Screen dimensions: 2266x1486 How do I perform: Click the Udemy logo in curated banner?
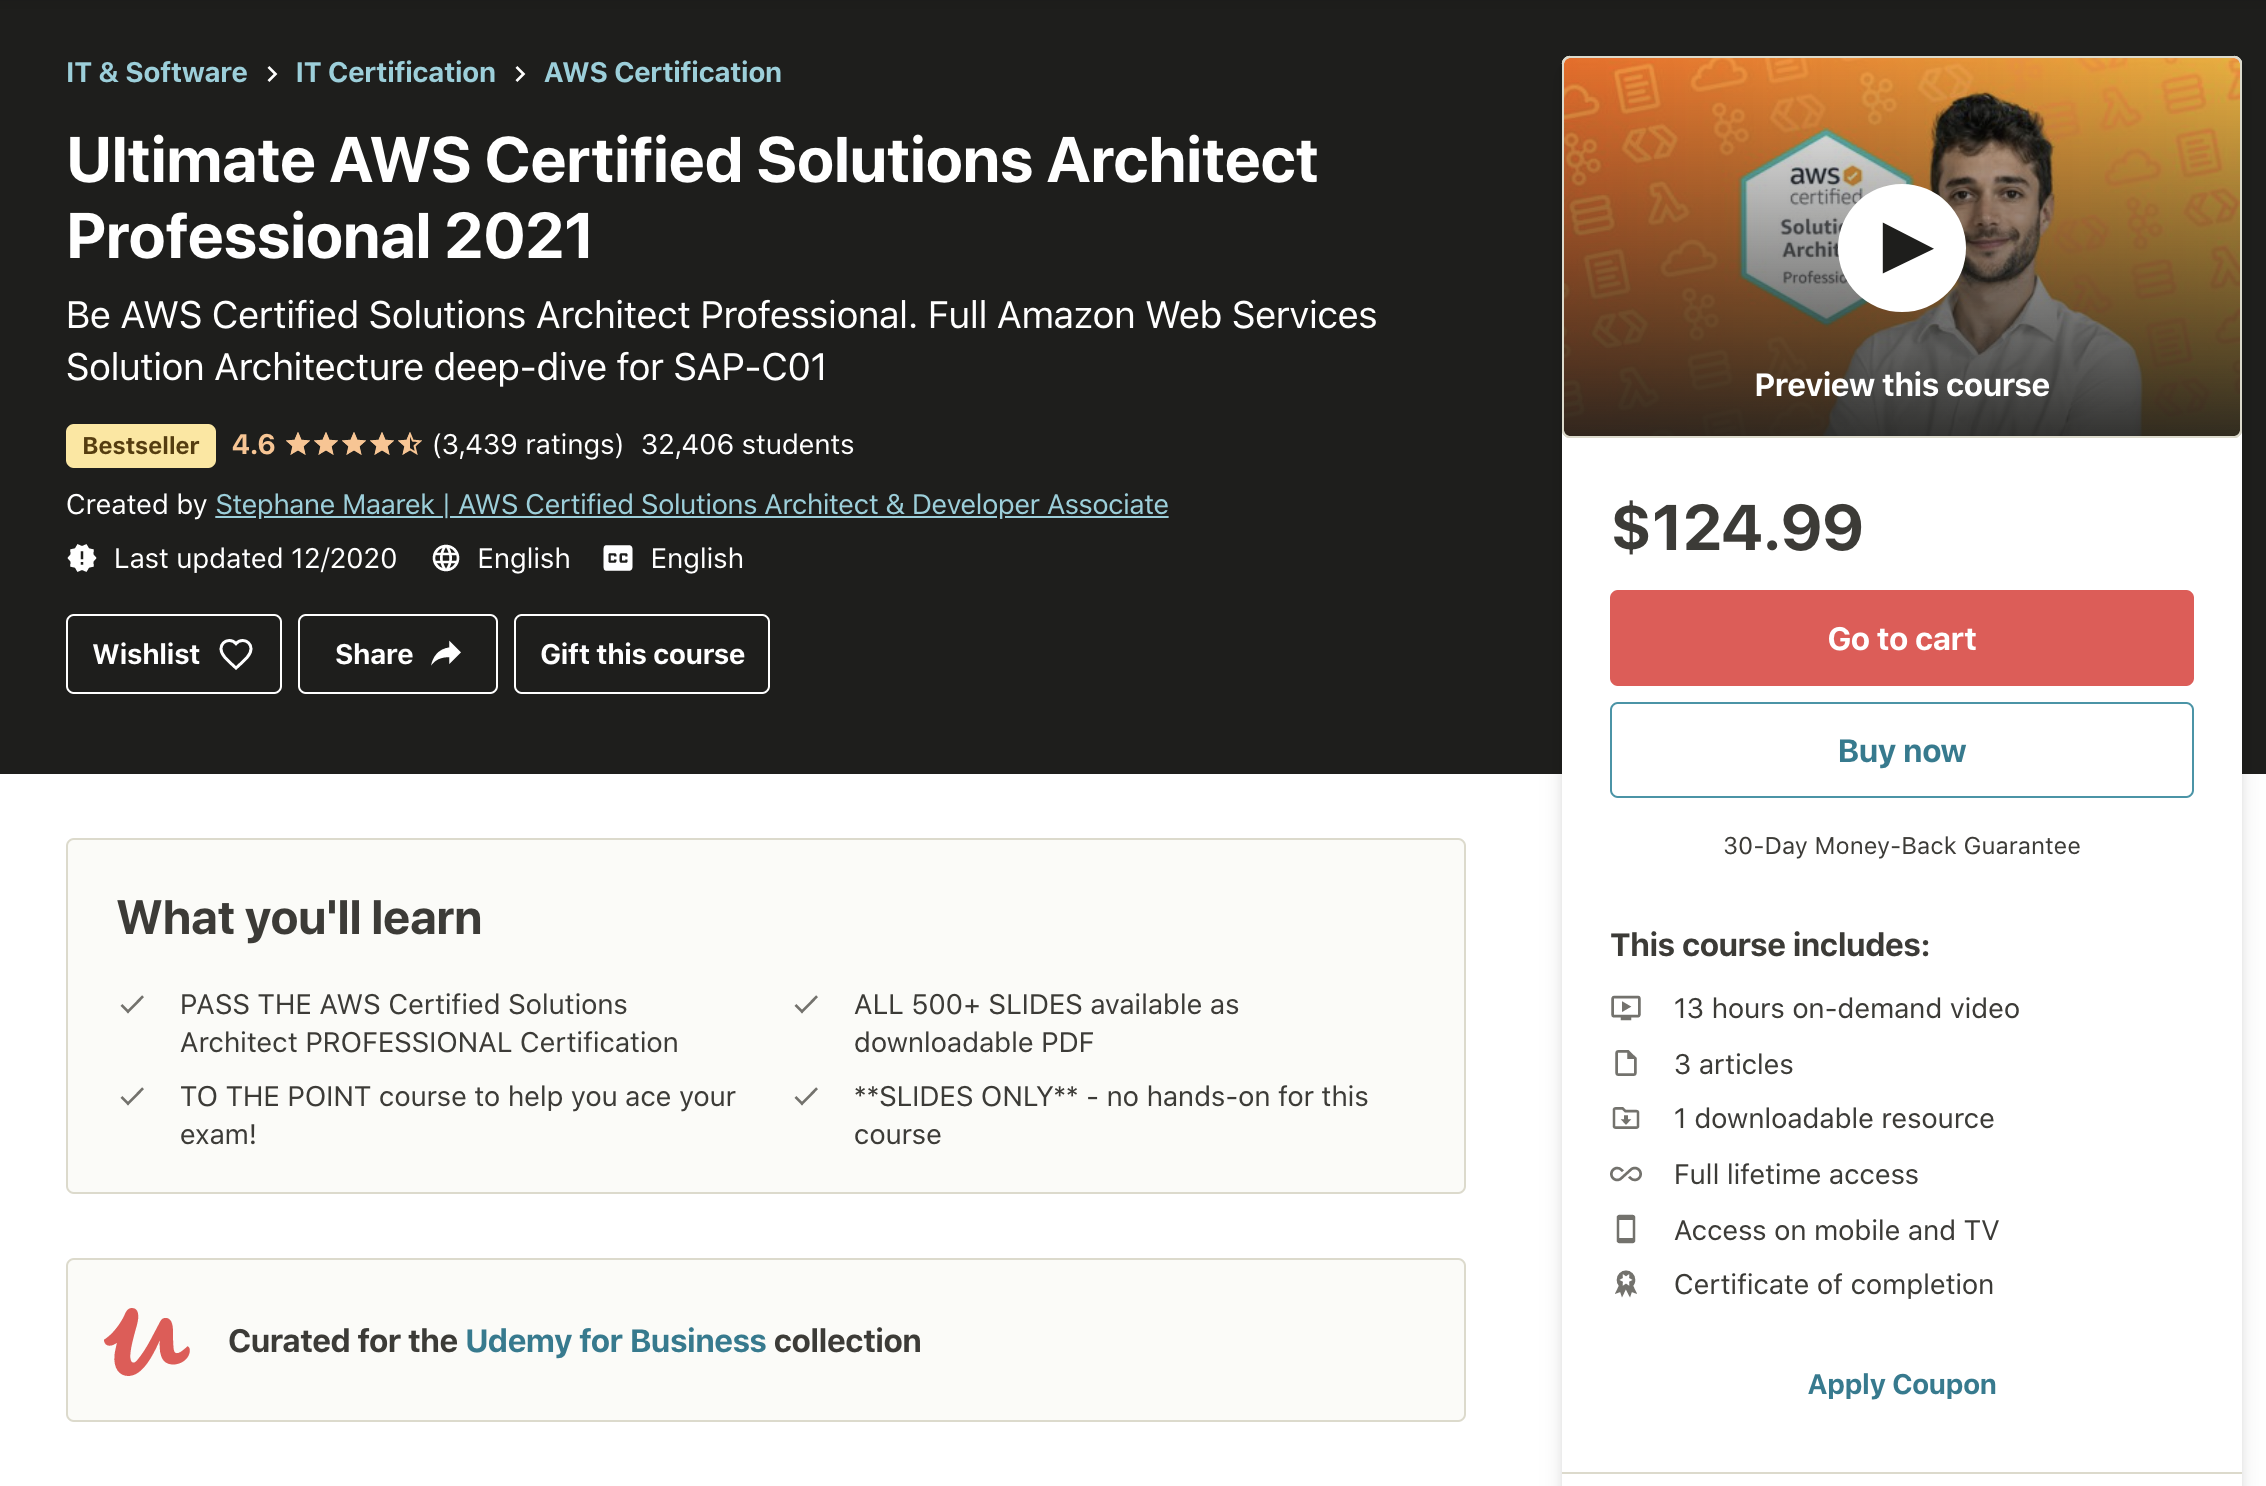click(x=147, y=1342)
